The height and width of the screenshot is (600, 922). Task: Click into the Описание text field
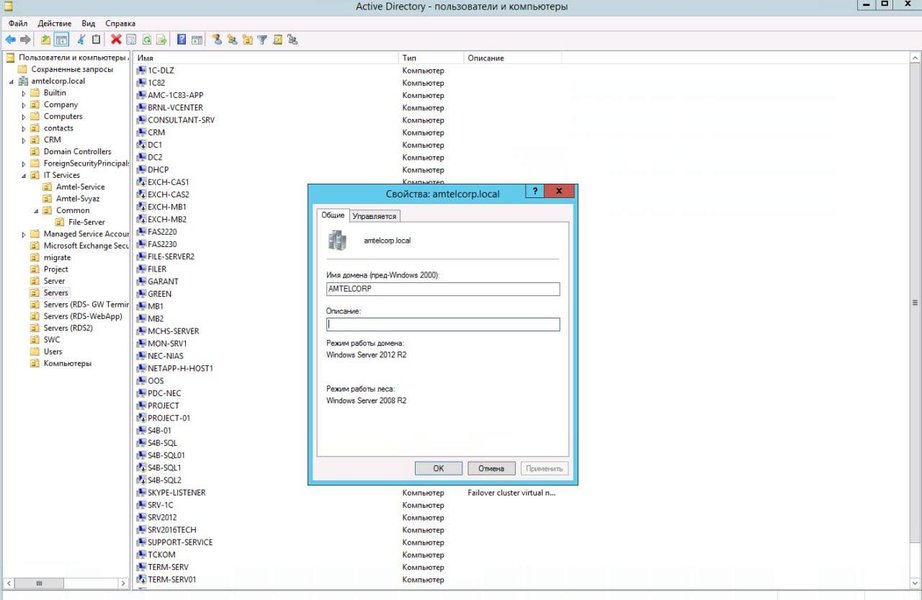[x=443, y=324]
